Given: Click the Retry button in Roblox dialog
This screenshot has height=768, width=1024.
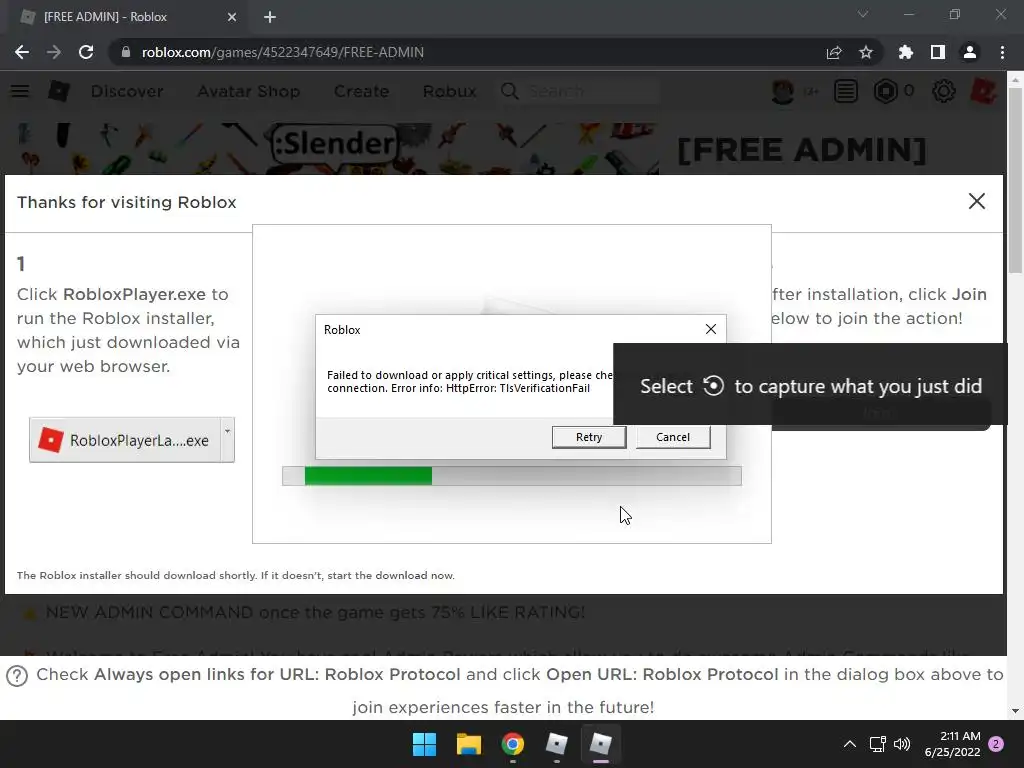Looking at the screenshot, I should 588,437.
